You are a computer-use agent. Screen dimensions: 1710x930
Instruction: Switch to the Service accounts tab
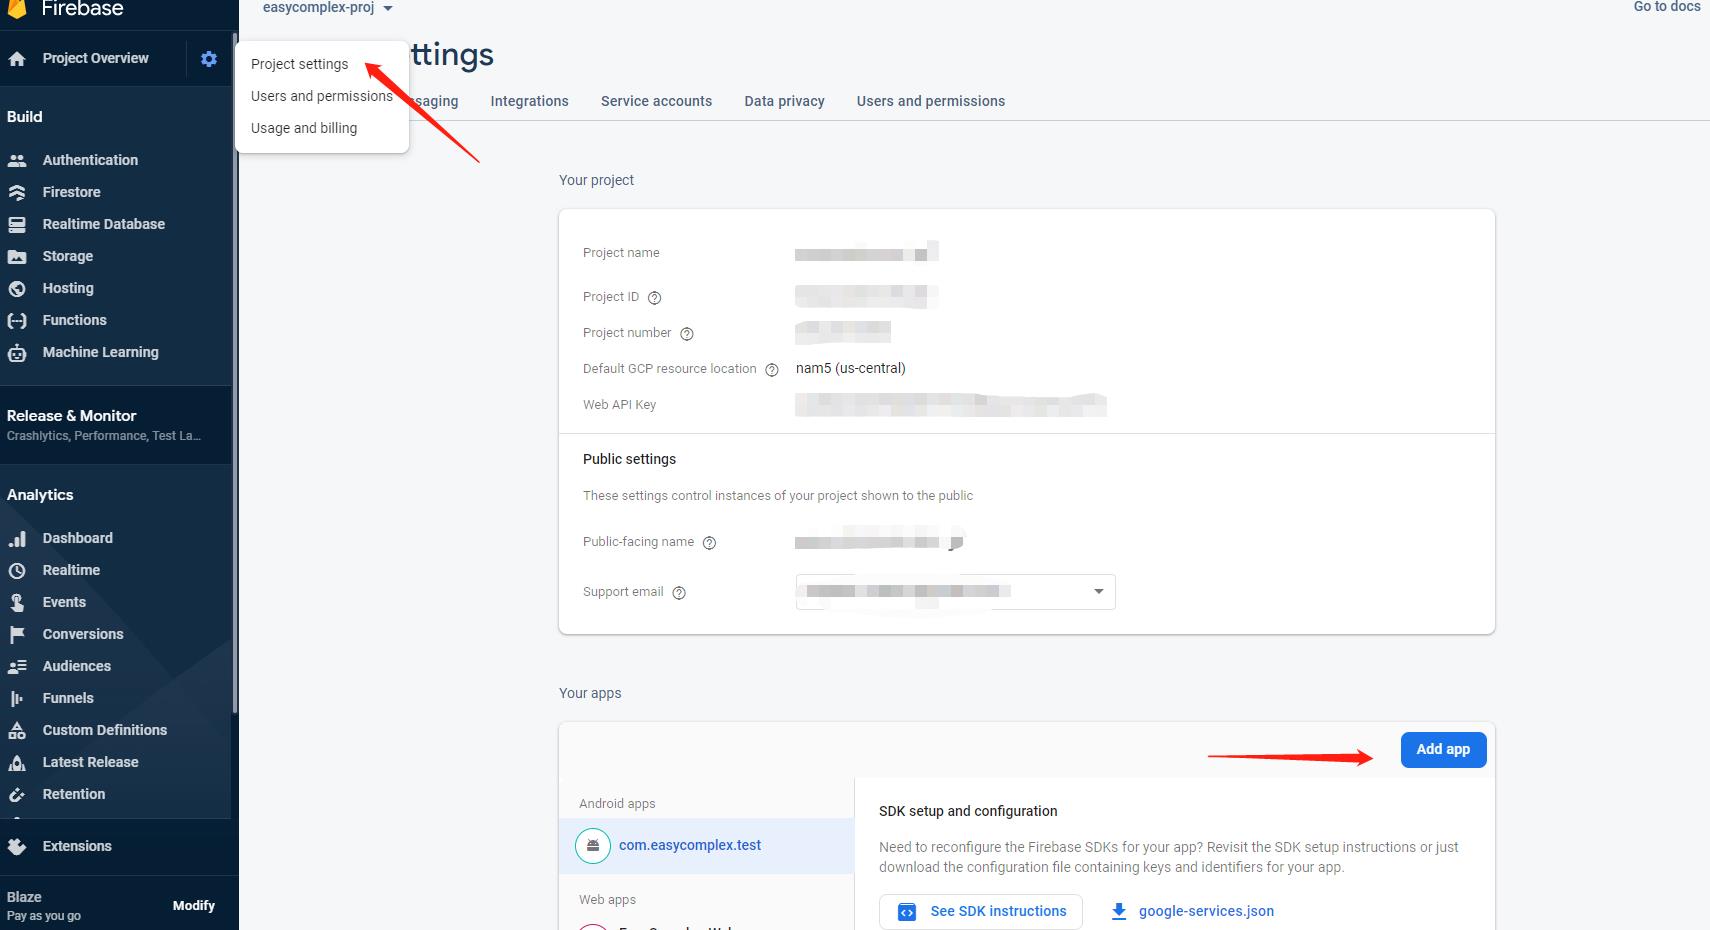[656, 101]
